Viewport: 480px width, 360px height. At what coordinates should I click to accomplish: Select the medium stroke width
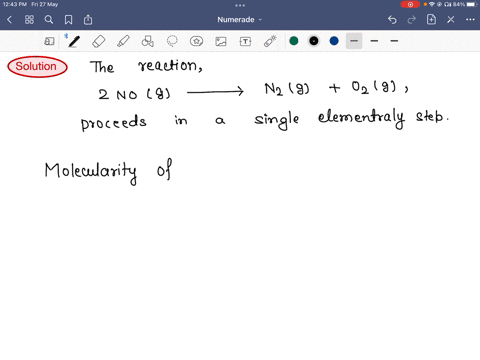(374, 41)
